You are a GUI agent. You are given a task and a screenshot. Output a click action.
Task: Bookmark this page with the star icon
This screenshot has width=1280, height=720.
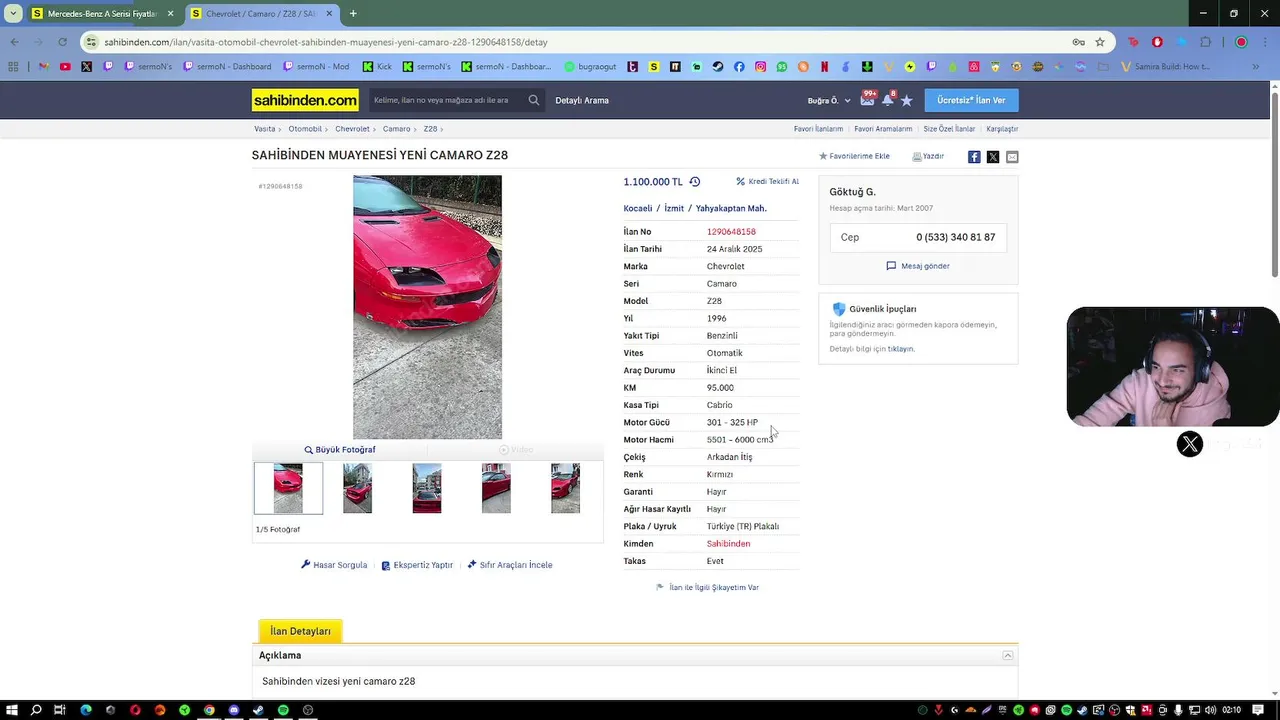(1100, 42)
